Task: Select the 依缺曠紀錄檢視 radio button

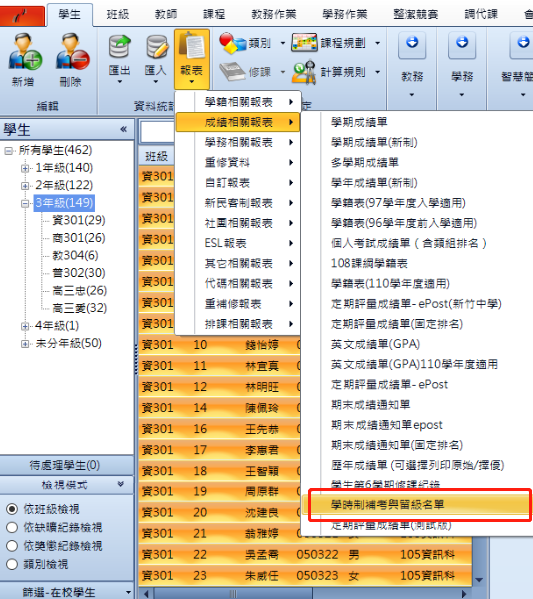Action: click(12, 527)
